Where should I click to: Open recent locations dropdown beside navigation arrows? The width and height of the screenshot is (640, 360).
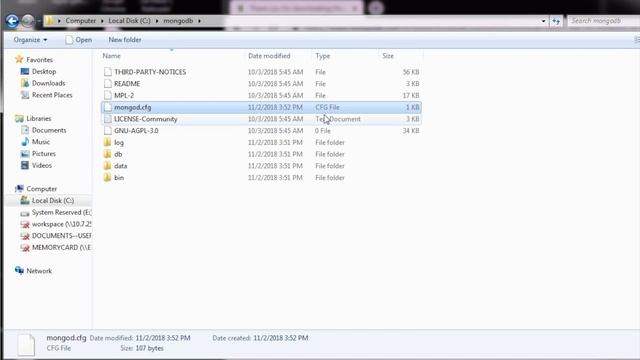tap(39, 21)
